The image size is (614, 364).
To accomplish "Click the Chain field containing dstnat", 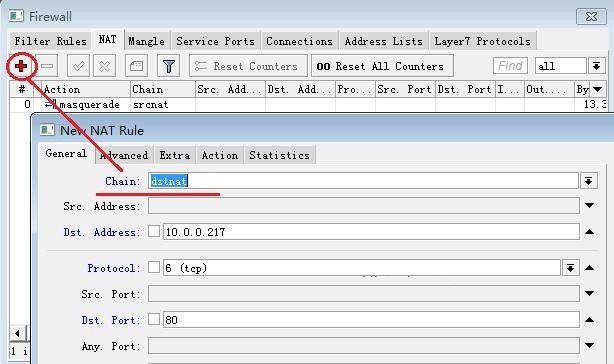I will pyautogui.click(x=363, y=181).
